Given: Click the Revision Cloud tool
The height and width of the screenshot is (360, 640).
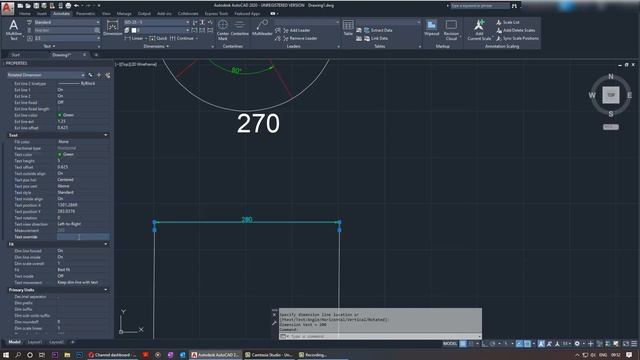Looking at the screenshot, I should 451,30.
